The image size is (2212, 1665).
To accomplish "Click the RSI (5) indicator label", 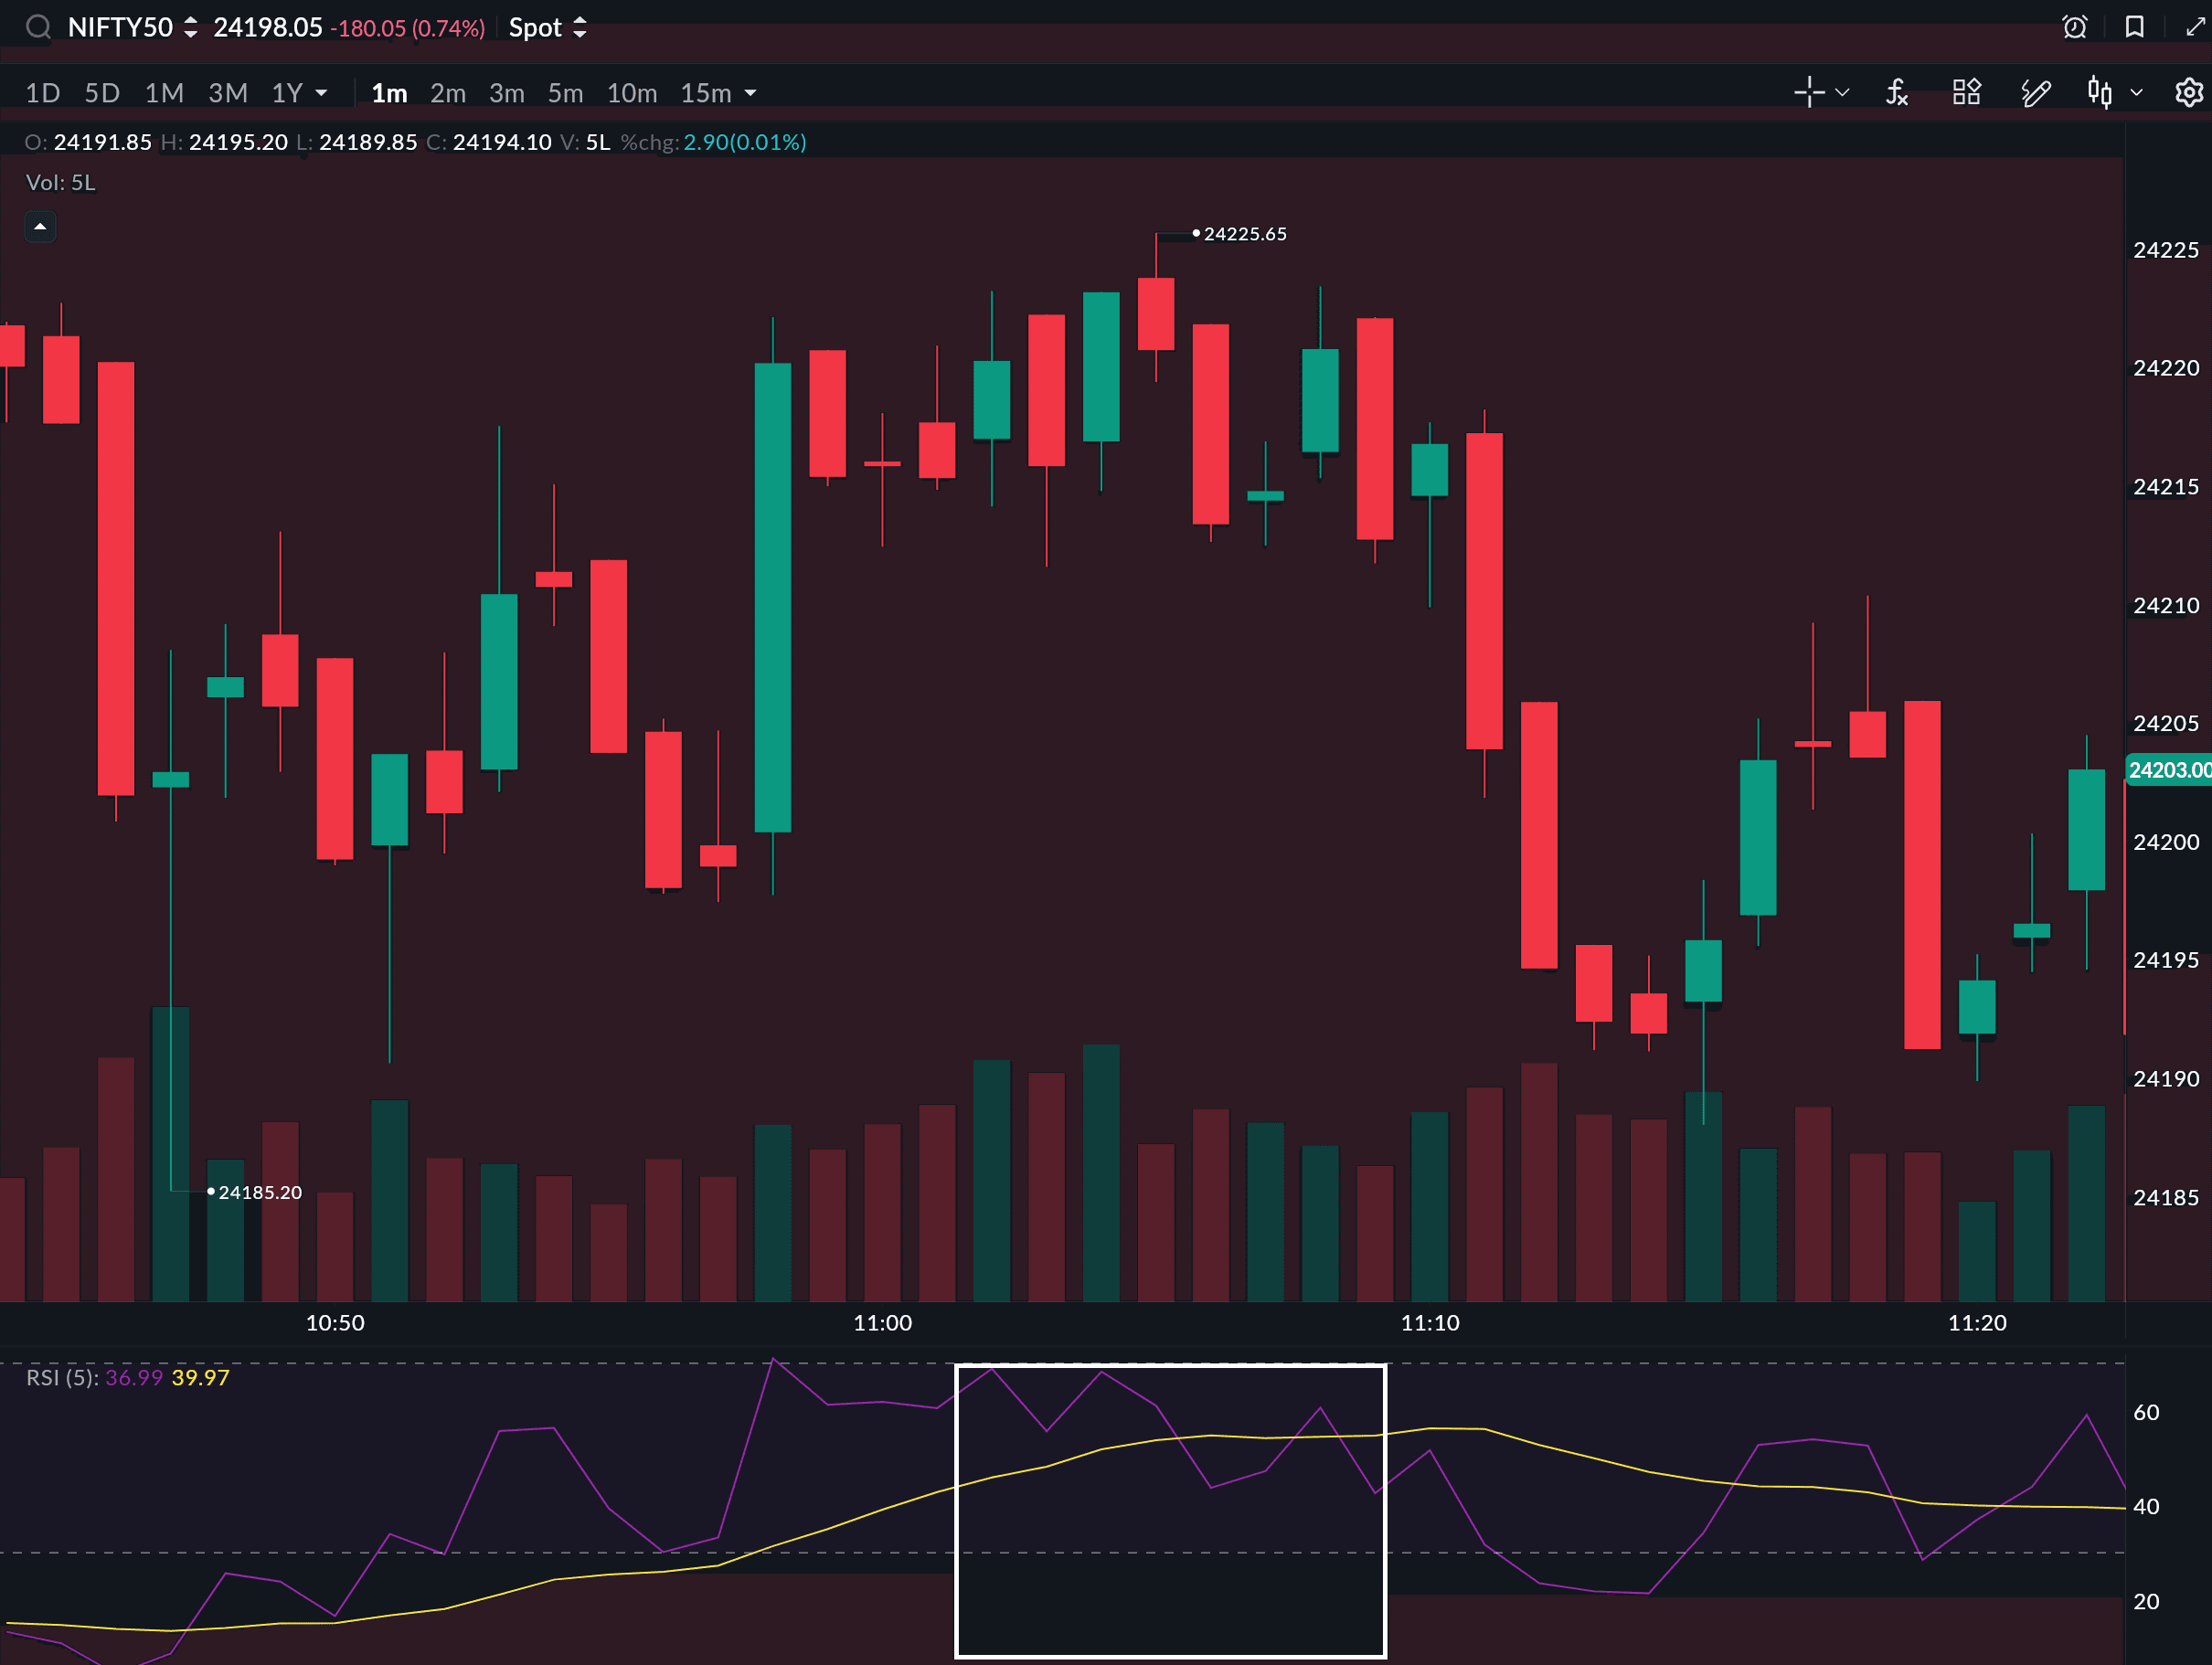I will 61,1377.
